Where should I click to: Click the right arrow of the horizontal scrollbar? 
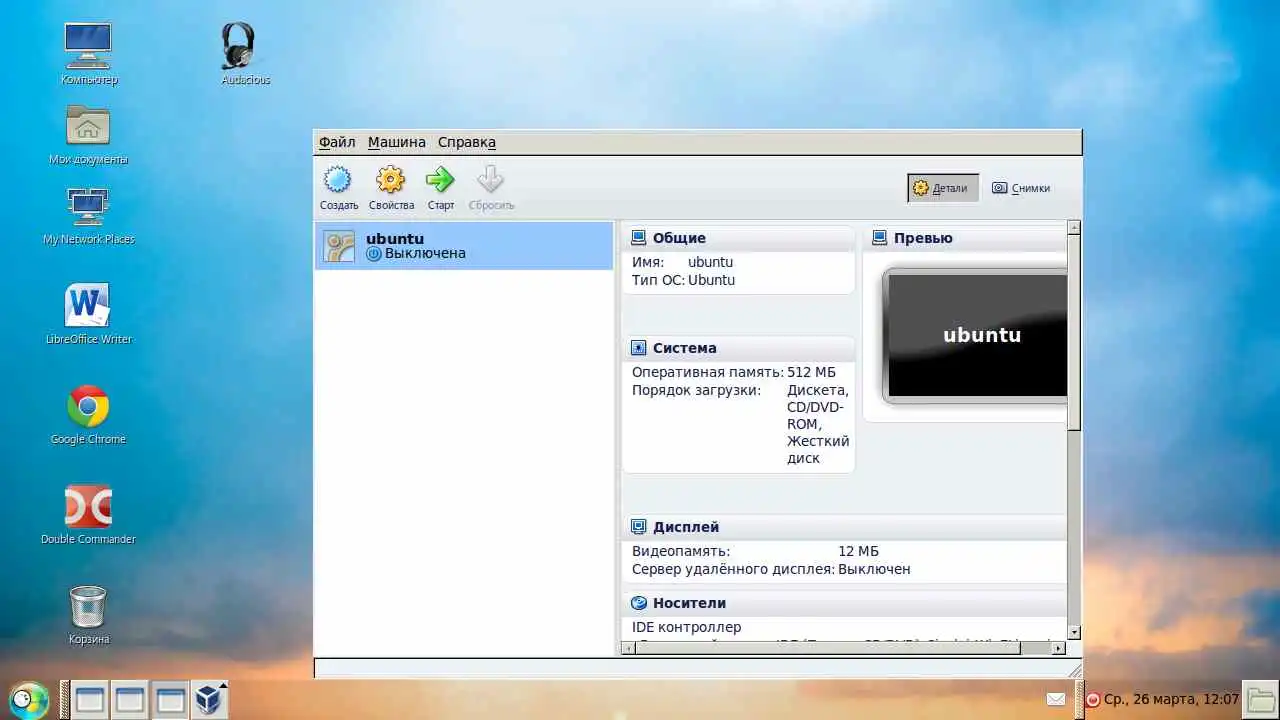click(1059, 648)
